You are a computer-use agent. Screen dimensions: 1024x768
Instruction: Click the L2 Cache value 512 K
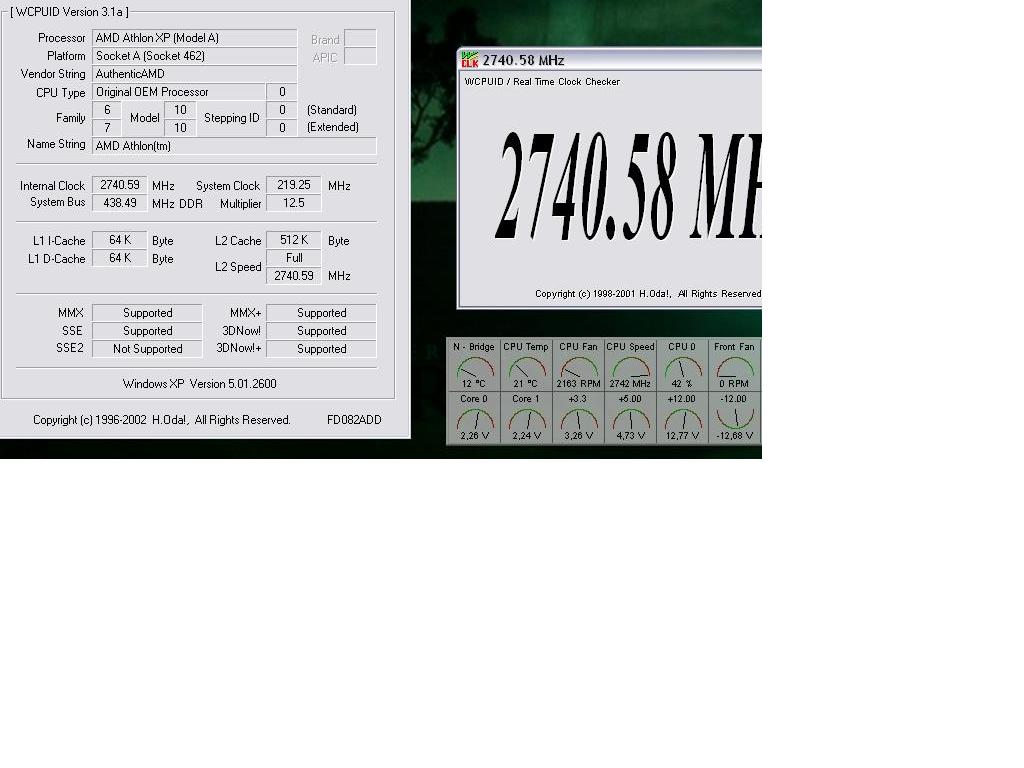click(x=294, y=240)
